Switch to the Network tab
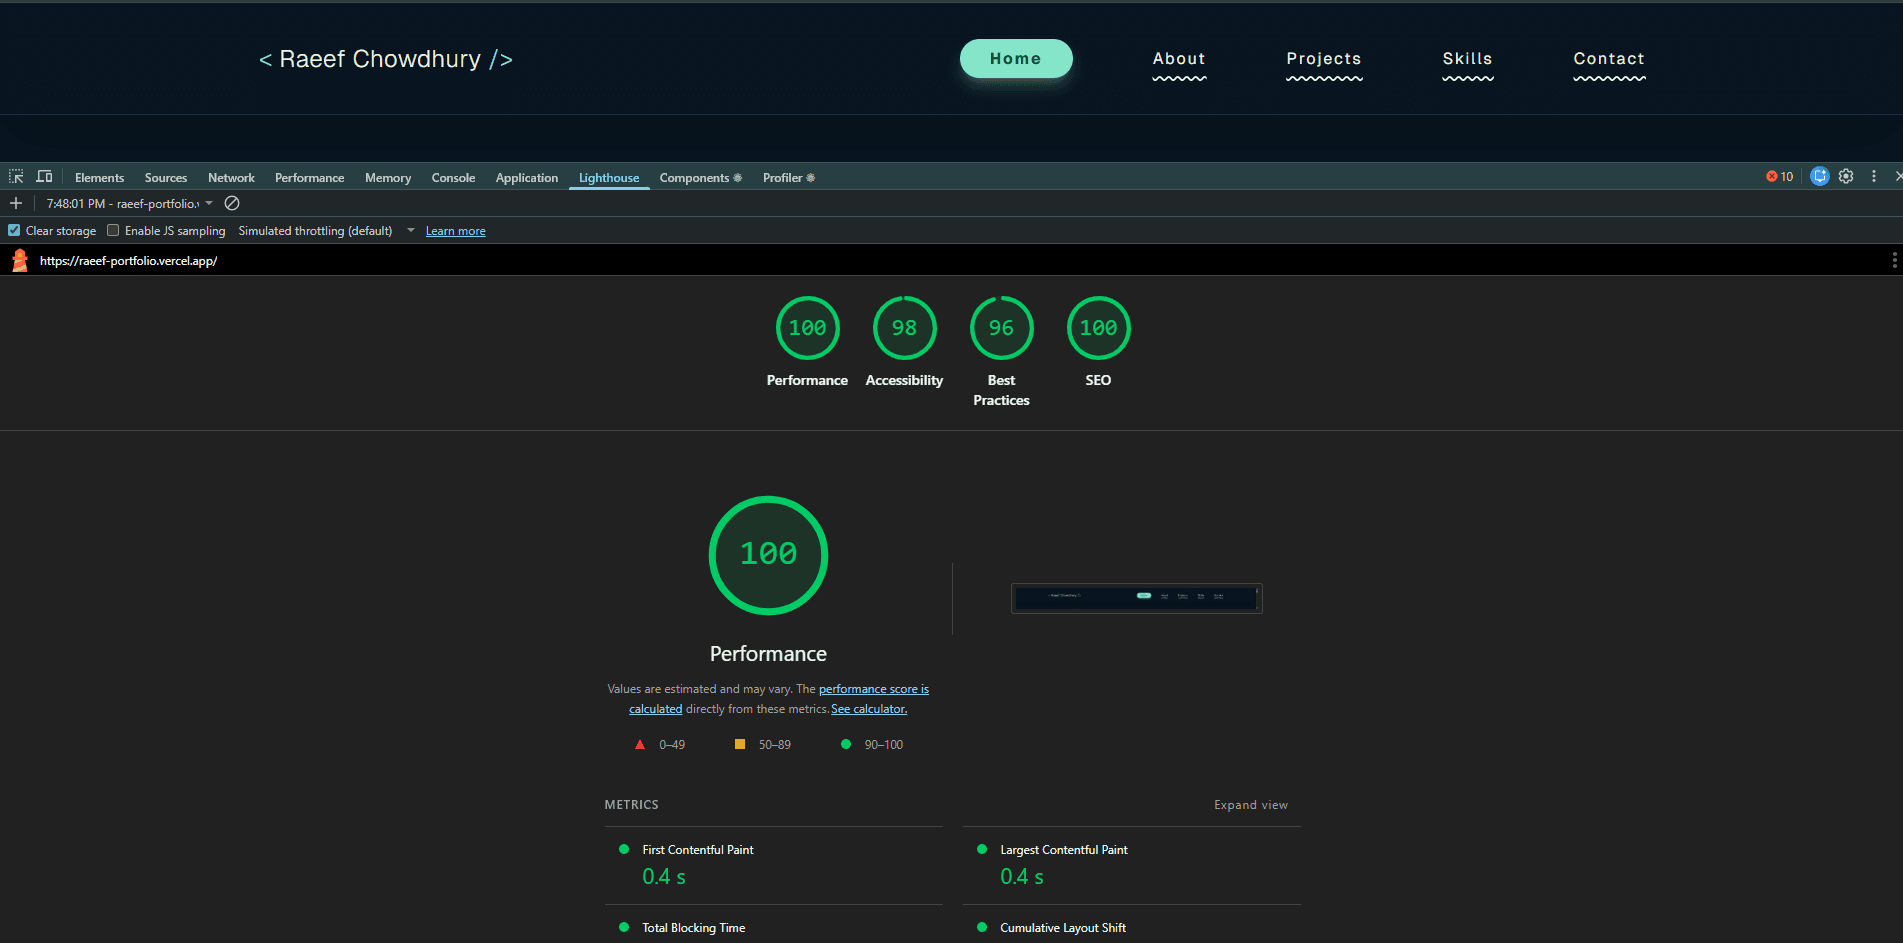This screenshot has width=1903, height=943. 231,178
